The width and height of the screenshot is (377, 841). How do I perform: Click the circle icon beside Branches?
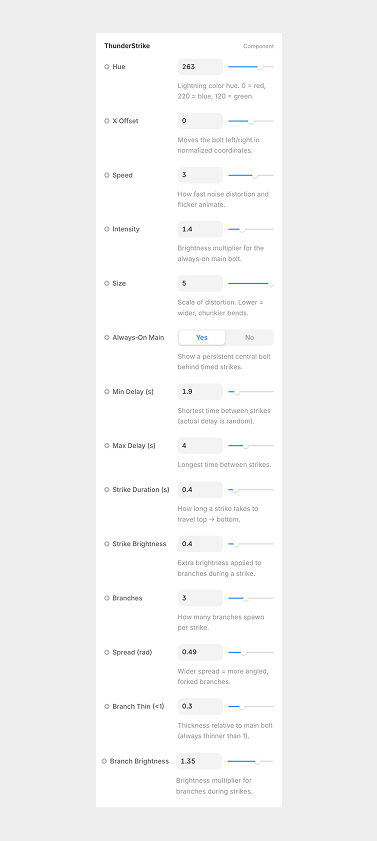(107, 598)
